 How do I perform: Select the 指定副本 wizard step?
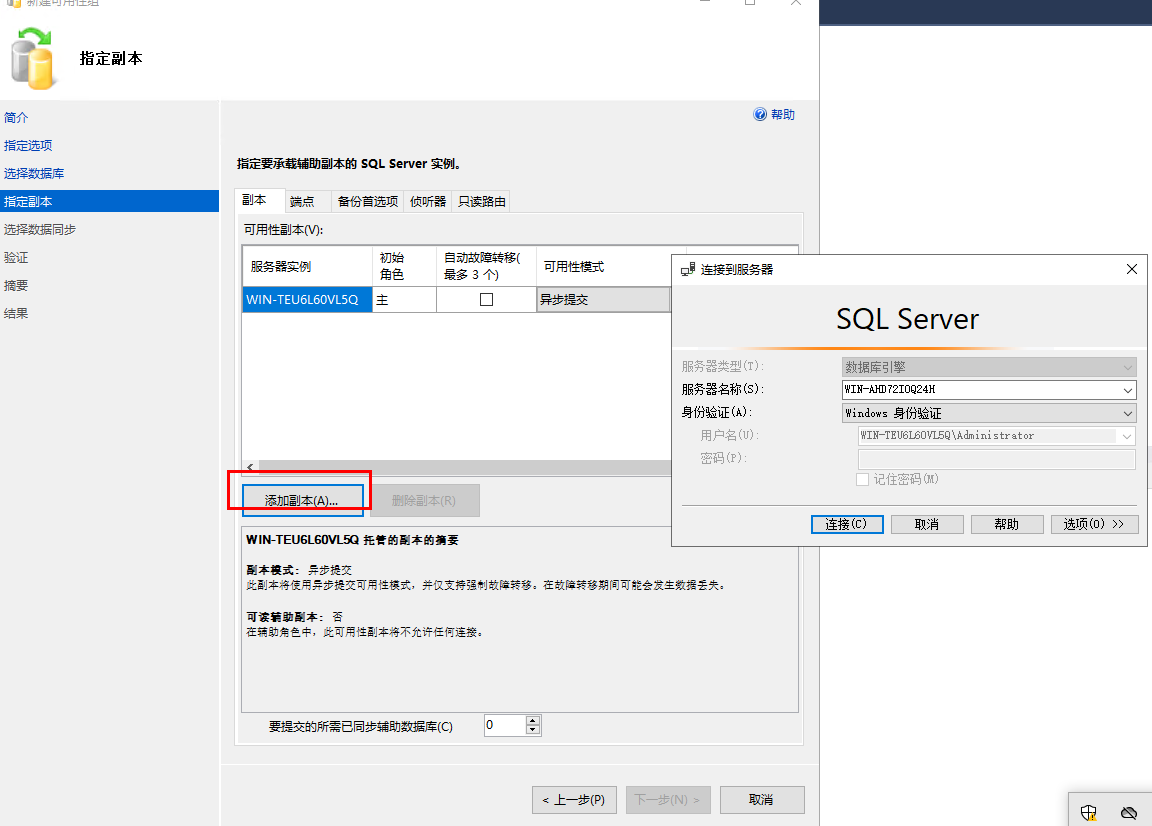pos(109,201)
